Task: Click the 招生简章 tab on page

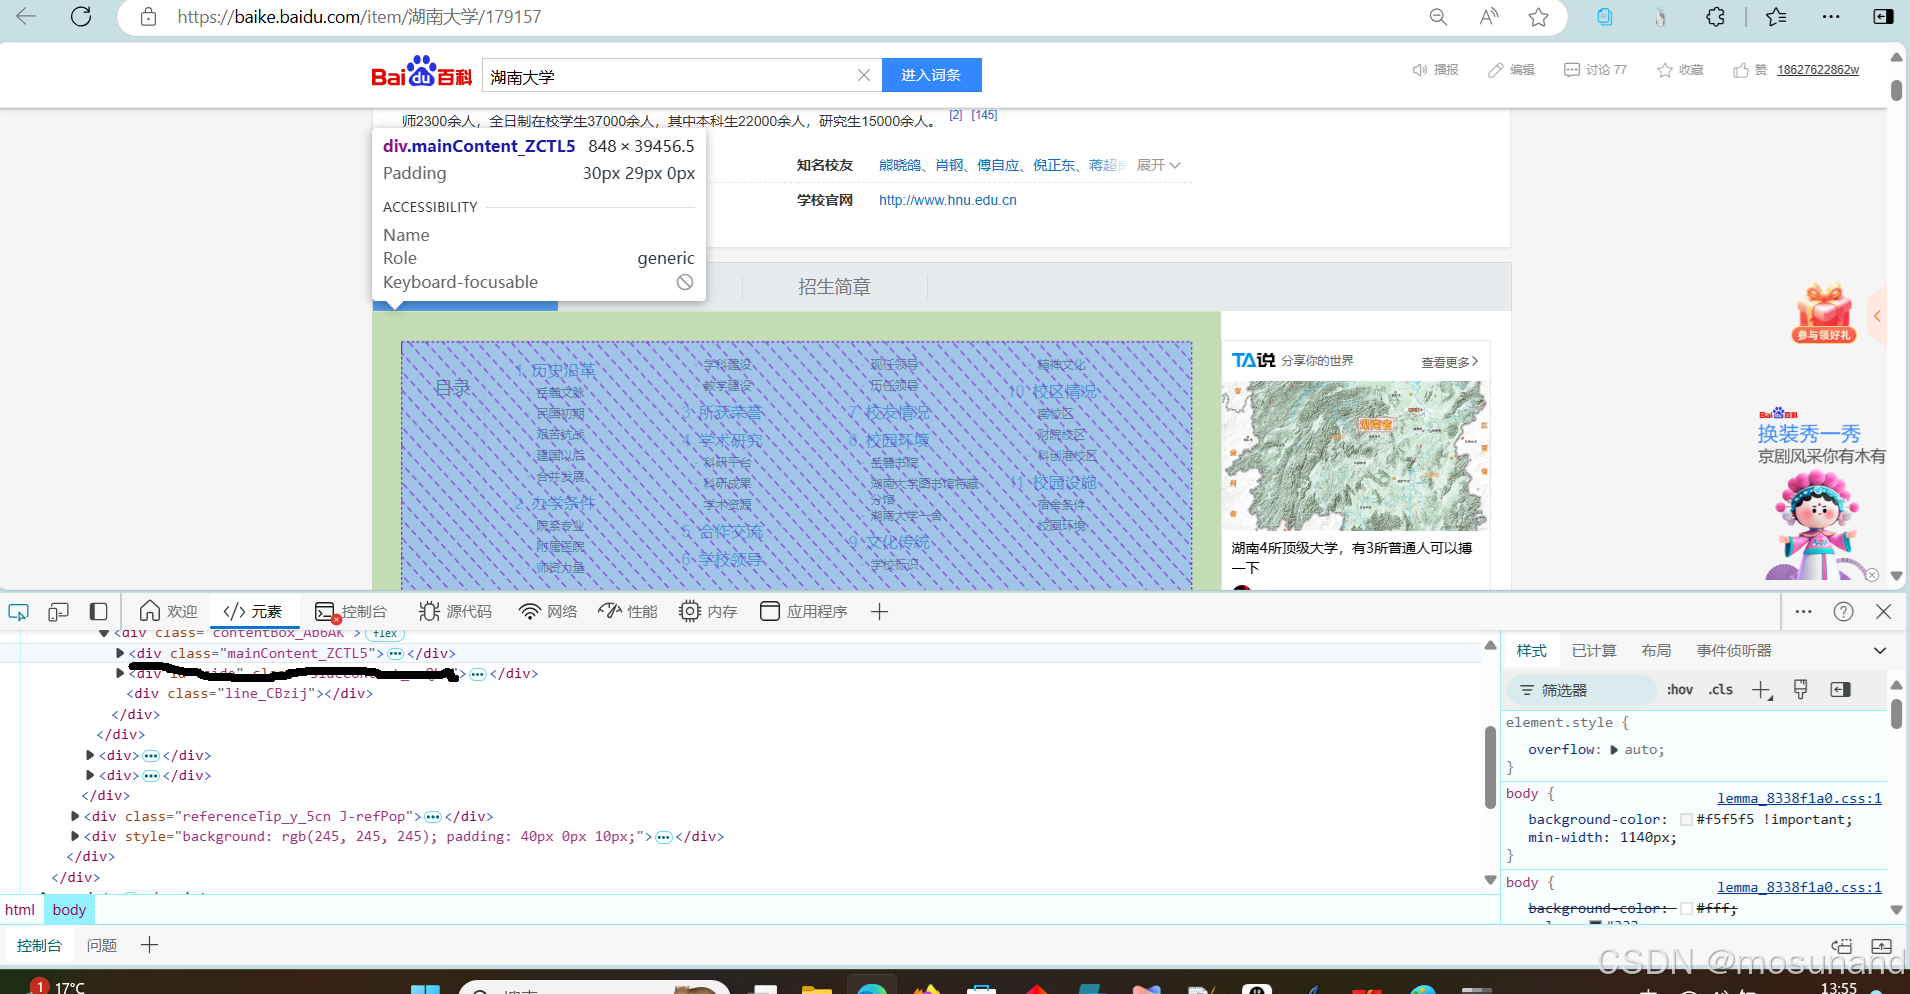Action: (x=834, y=287)
